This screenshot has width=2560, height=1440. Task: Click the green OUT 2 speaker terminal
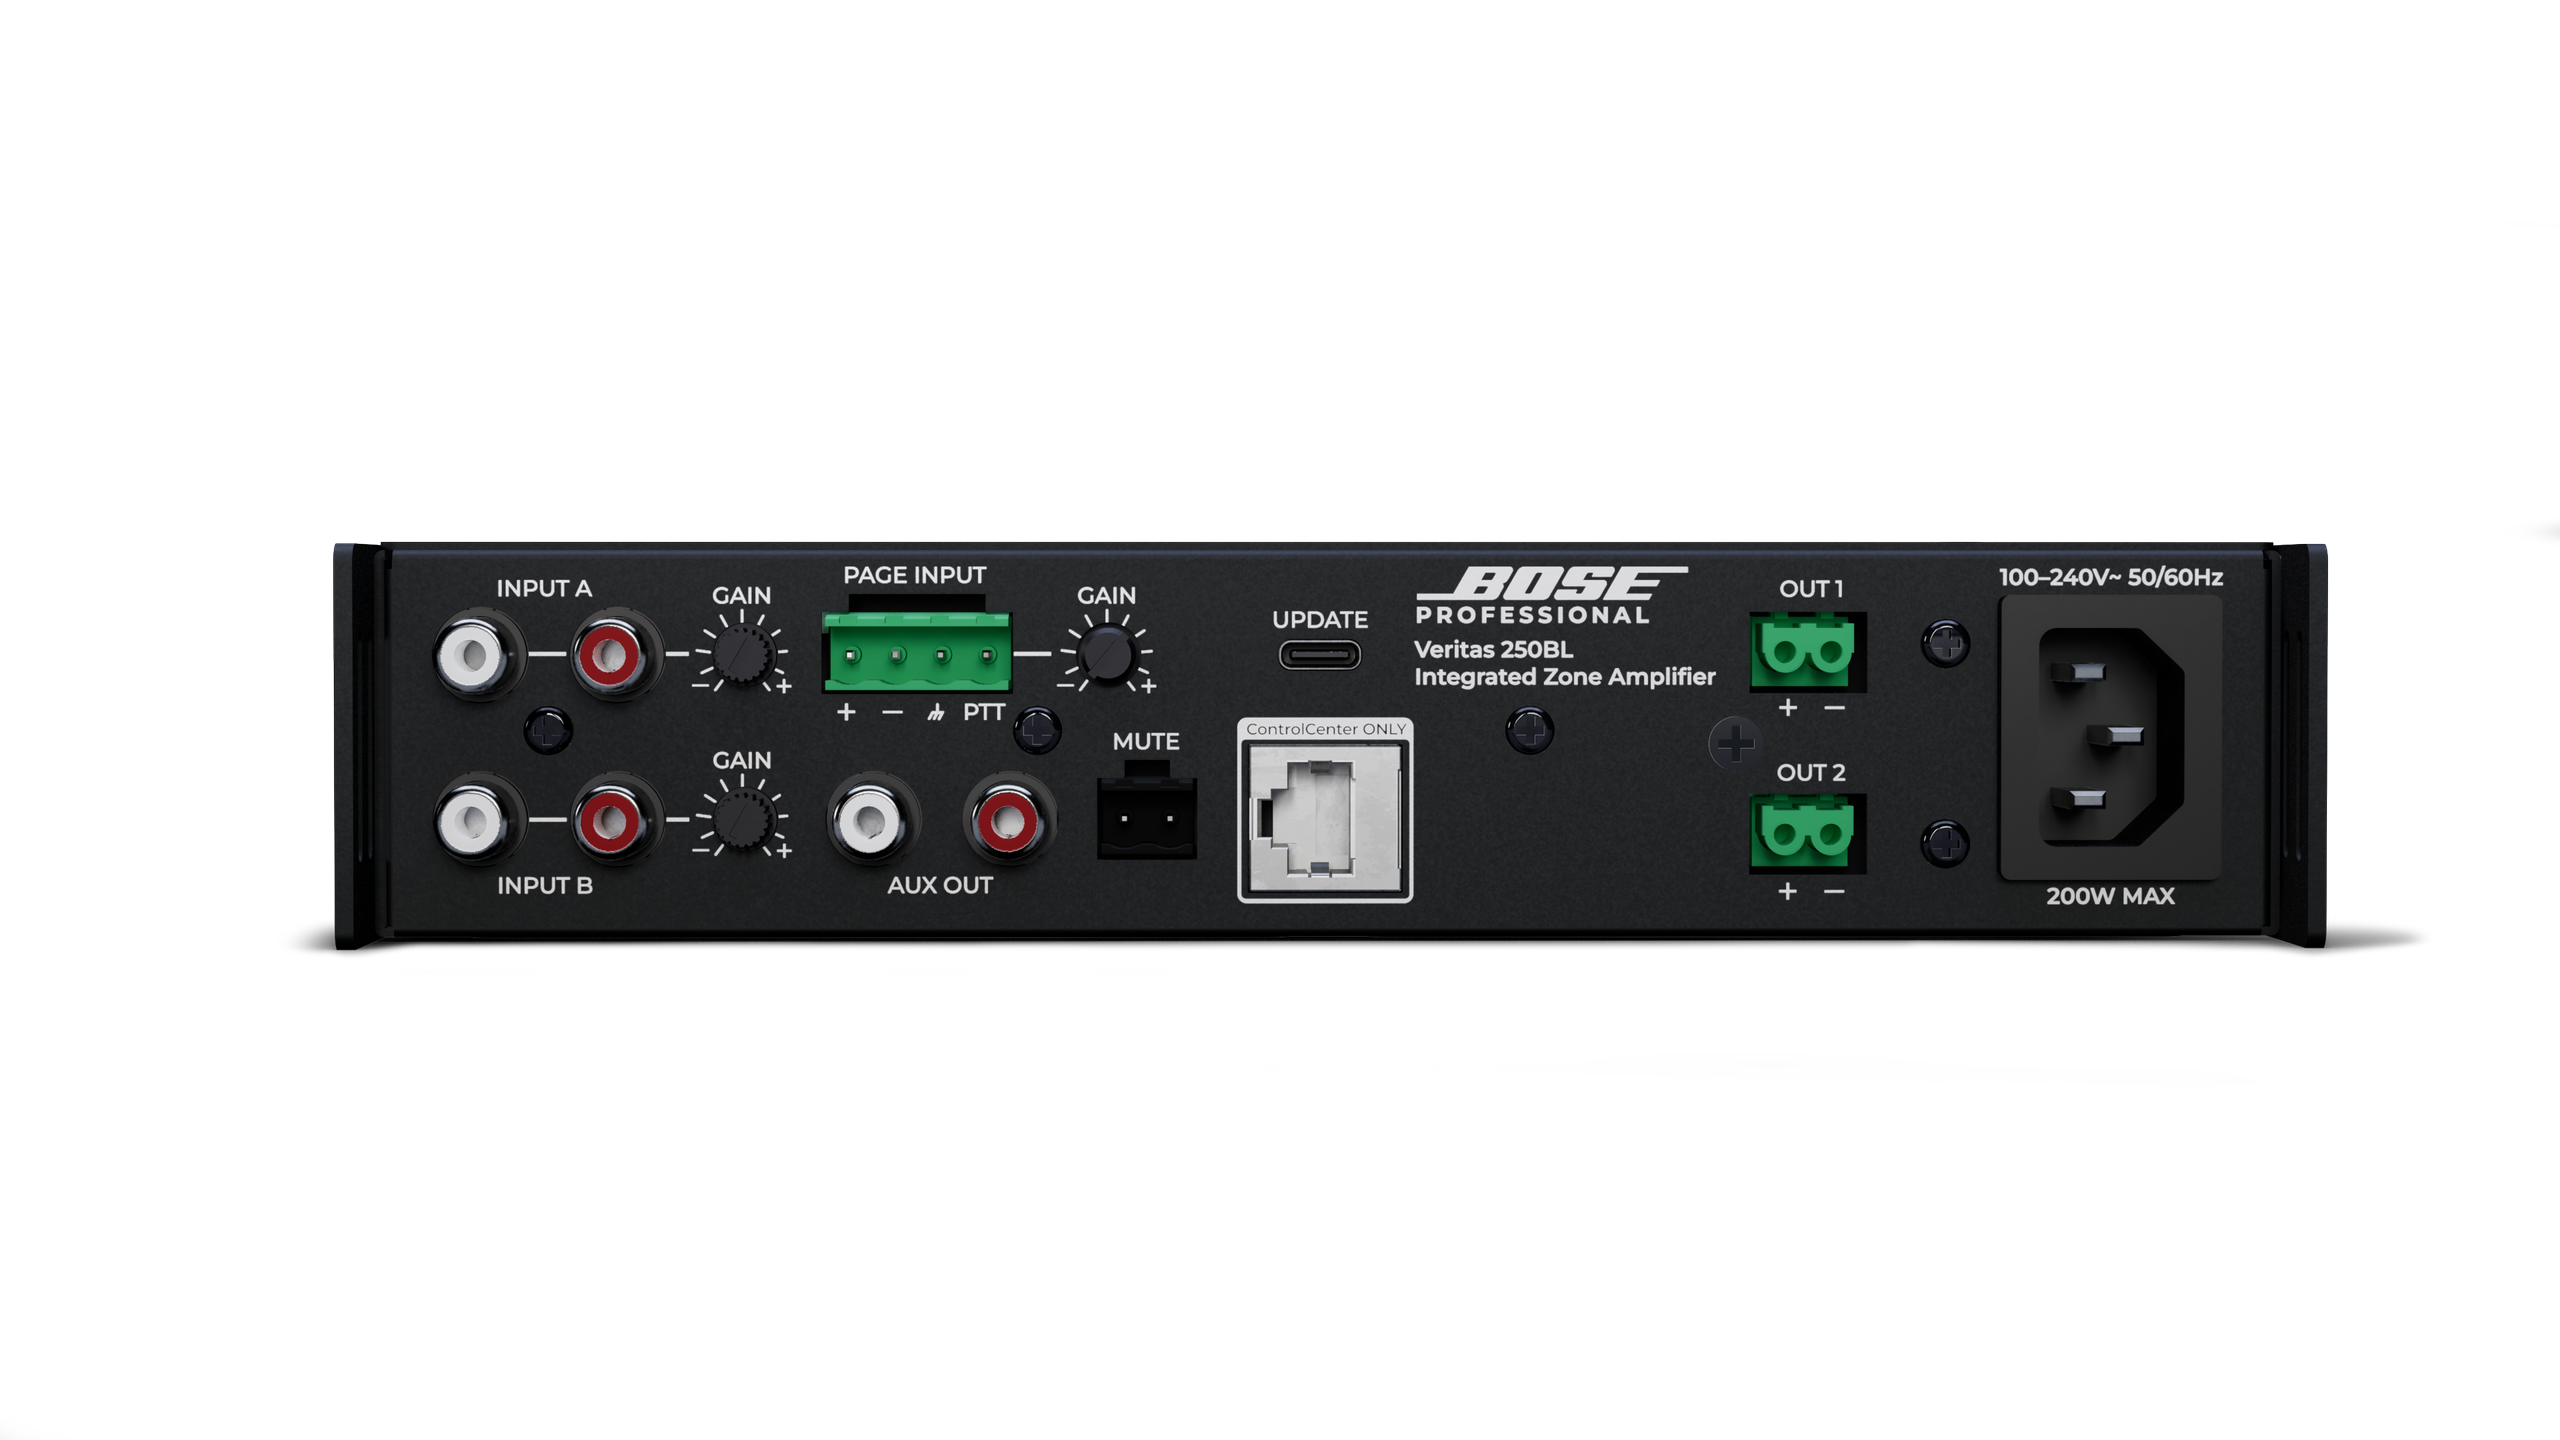(x=1805, y=834)
